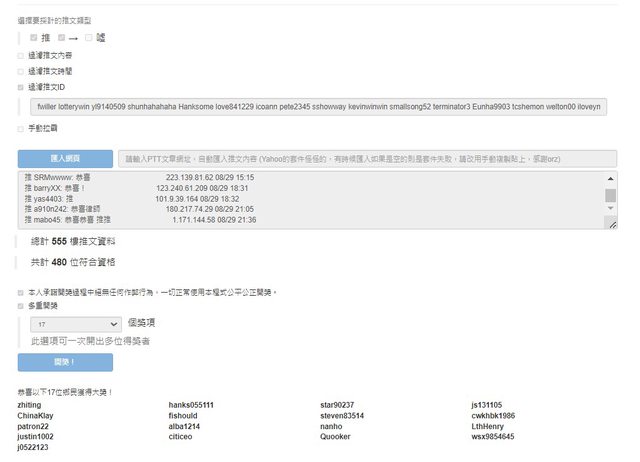Toggle the 噓 comment type checkbox
This screenshot has height=462, width=640.
pos(89,38)
